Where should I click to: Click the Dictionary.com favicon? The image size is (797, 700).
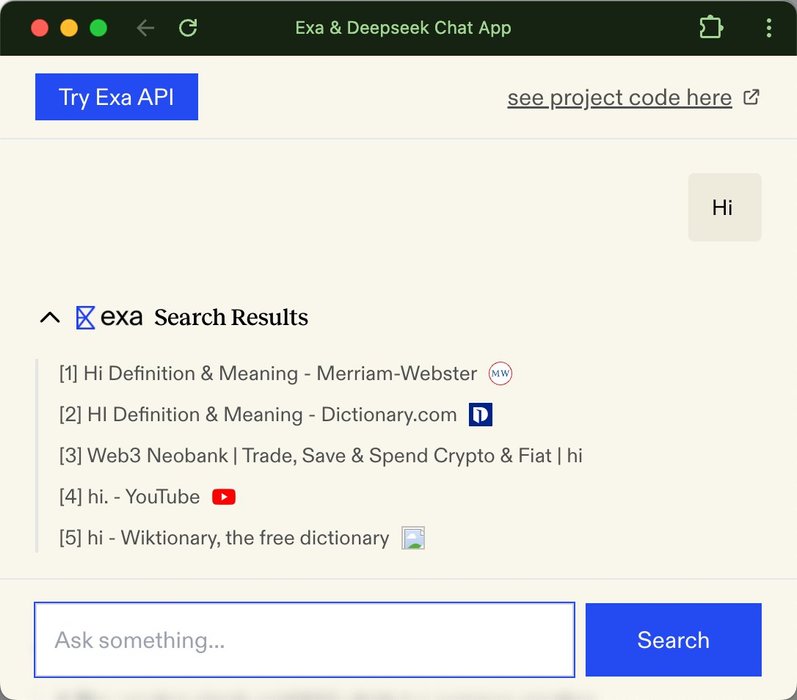[480, 414]
